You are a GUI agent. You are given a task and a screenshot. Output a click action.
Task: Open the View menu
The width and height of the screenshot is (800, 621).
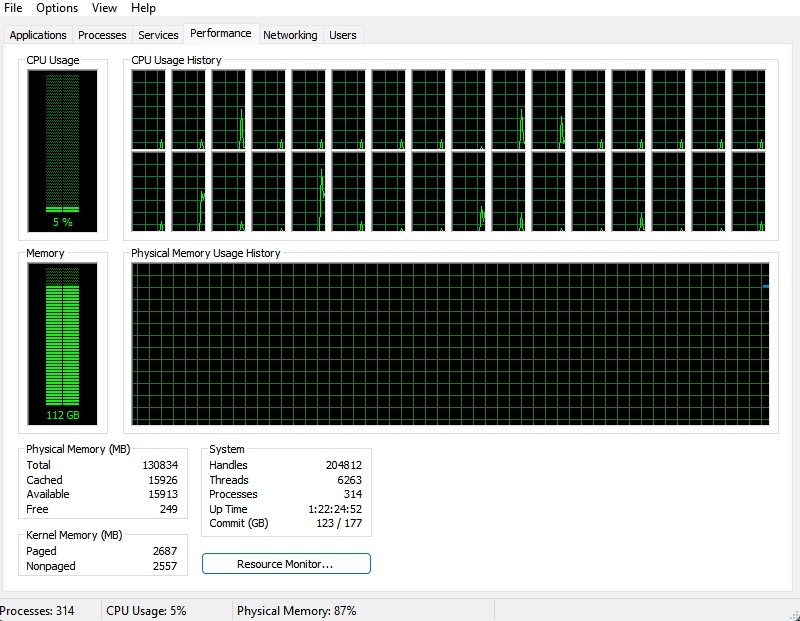(104, 8)
